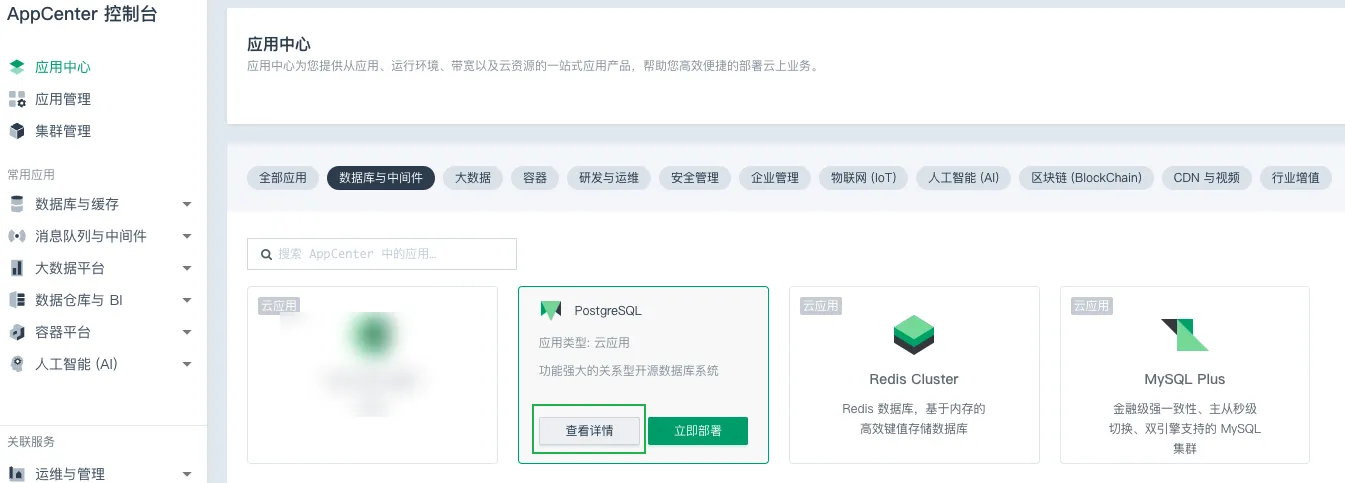1345x483 pixels.
Task: Expand the 数据库与缓存 dropdown arrow
Action: (187, 204)
